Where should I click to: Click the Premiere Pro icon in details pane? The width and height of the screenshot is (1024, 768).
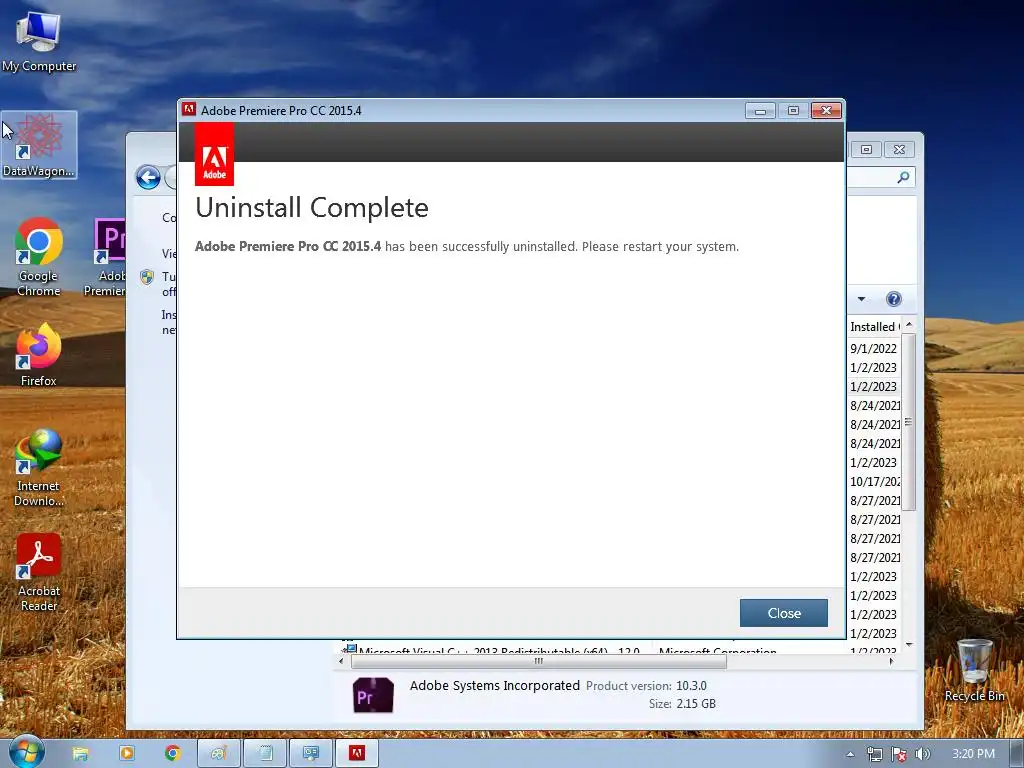point(373,695)
